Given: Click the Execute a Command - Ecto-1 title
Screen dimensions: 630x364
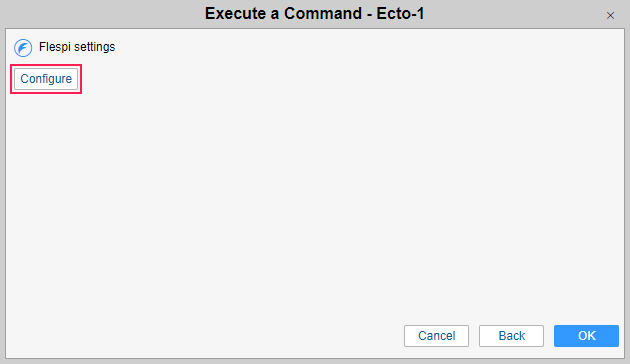Looking at the screenshot, I should coord(315,14).
